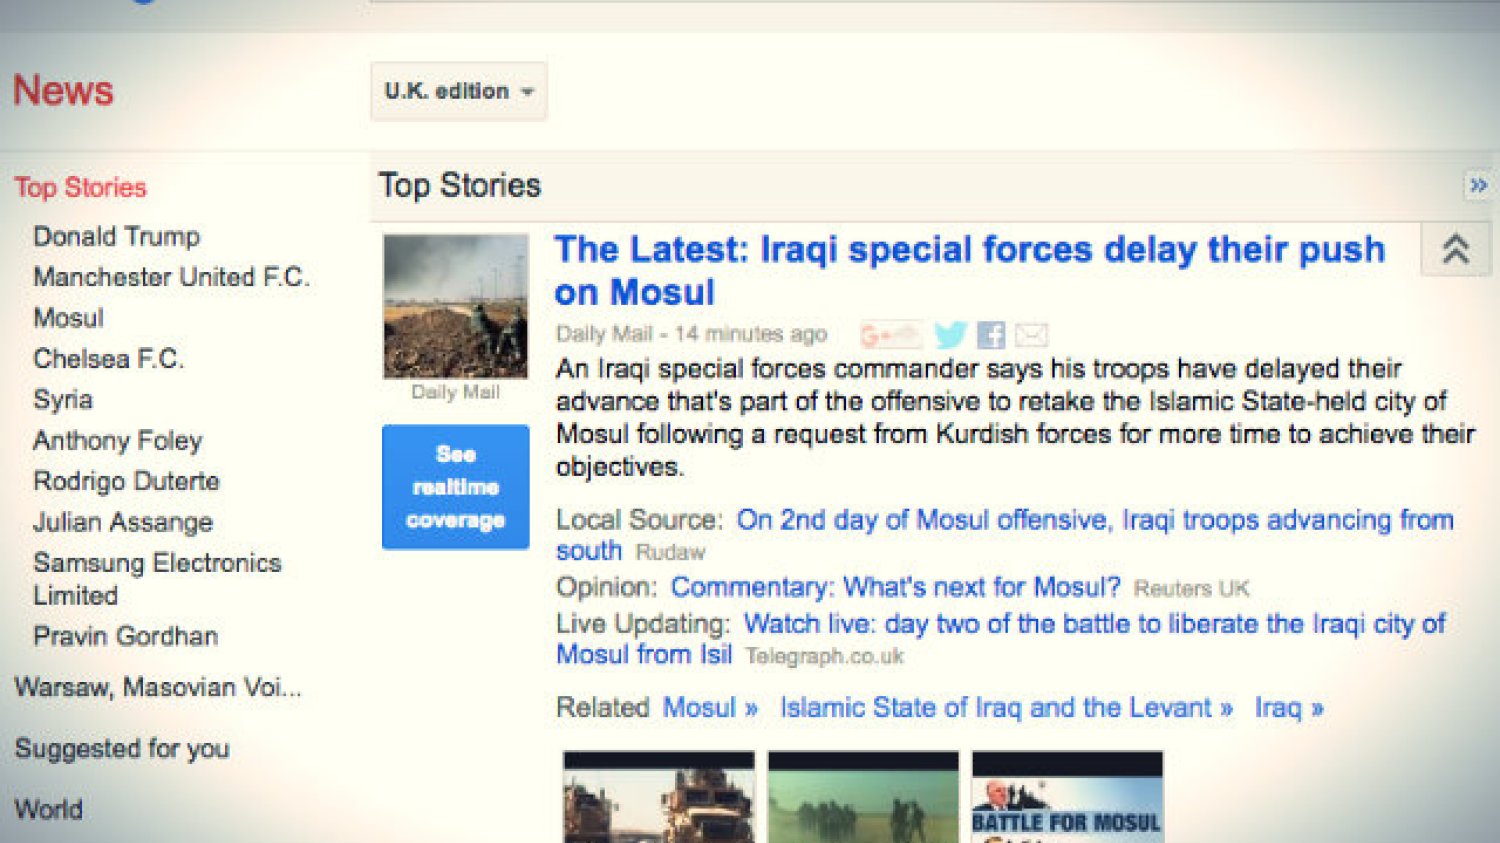The height and width of the screenshot is (843, 1500).
Task: Open Warsaw, Masovian Voi... local section
Action: pos(157,687)
